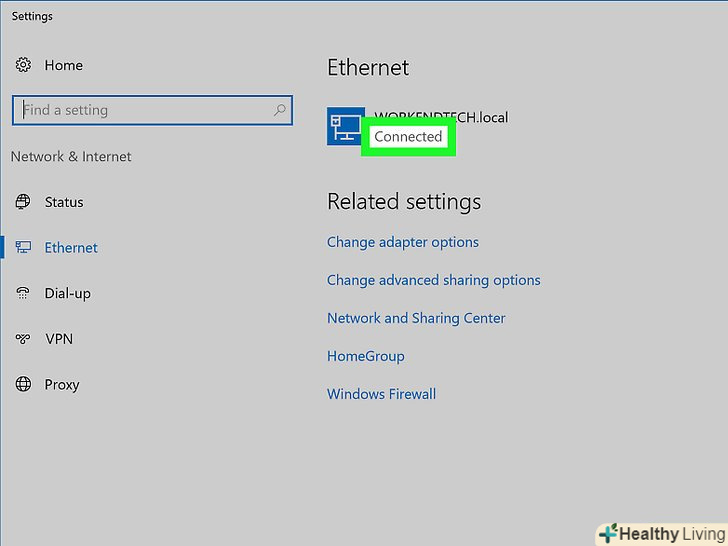
Task: Click the Ethernet page title
Action: [368, 68]
